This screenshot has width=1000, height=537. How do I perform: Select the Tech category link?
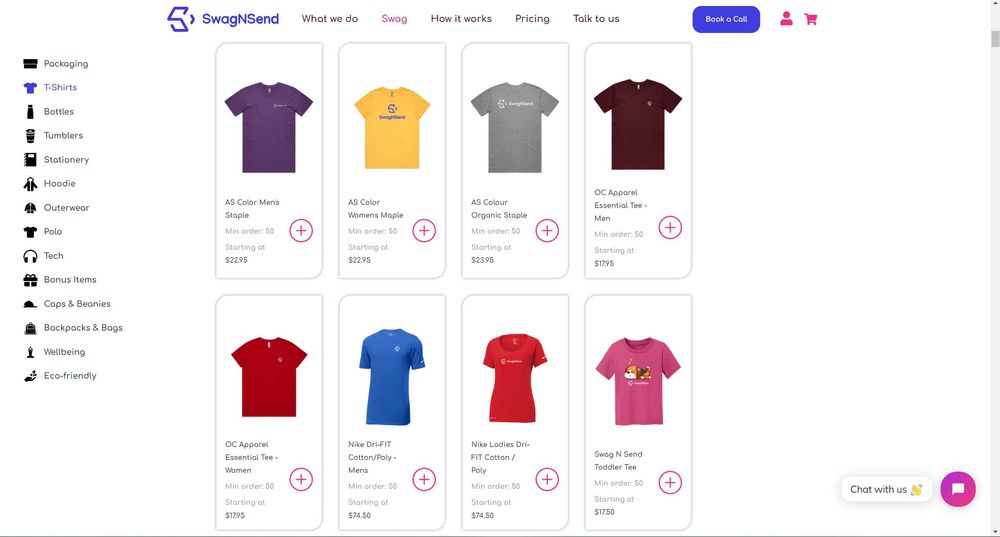[54, 256]
